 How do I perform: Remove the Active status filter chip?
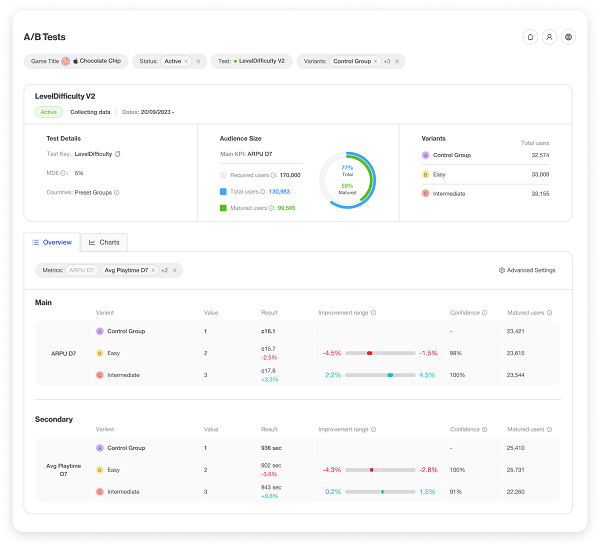[186, 61]
